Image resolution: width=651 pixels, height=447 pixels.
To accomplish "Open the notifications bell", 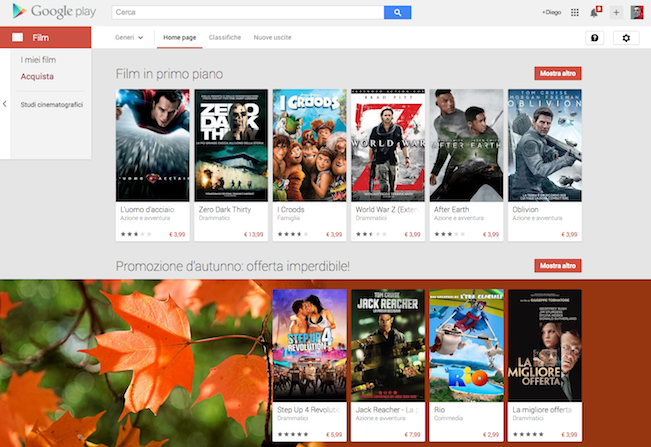I will [x=595, y=12].
